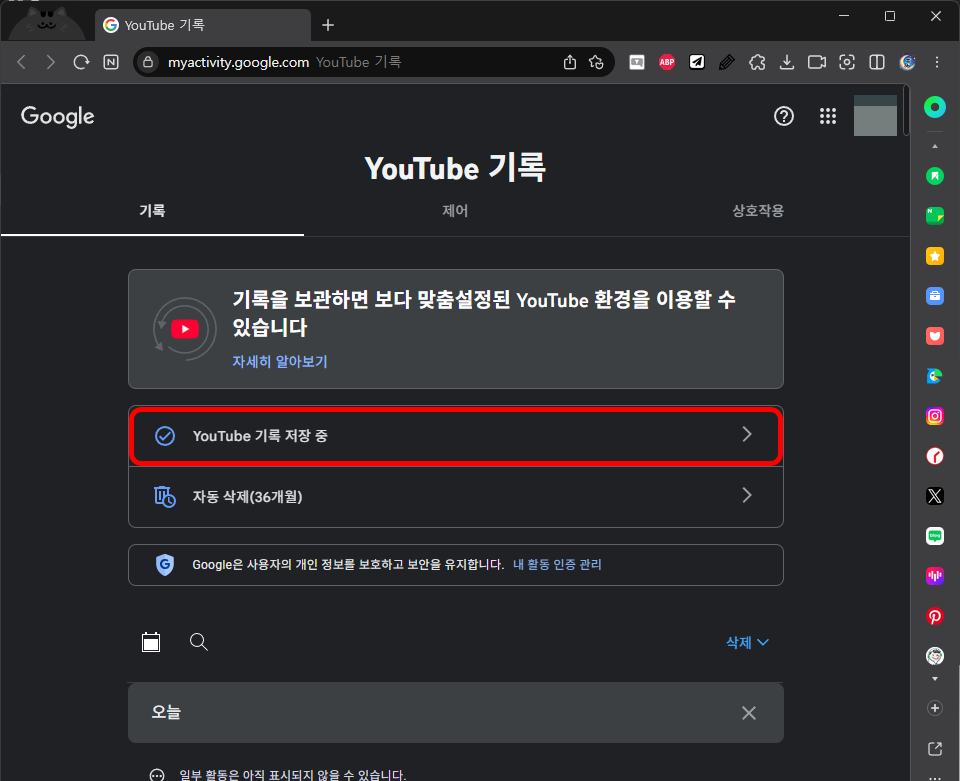Screen dimensions: 960x781
Task: Filter history by date calendar icon
Action: tap(151, 642)
